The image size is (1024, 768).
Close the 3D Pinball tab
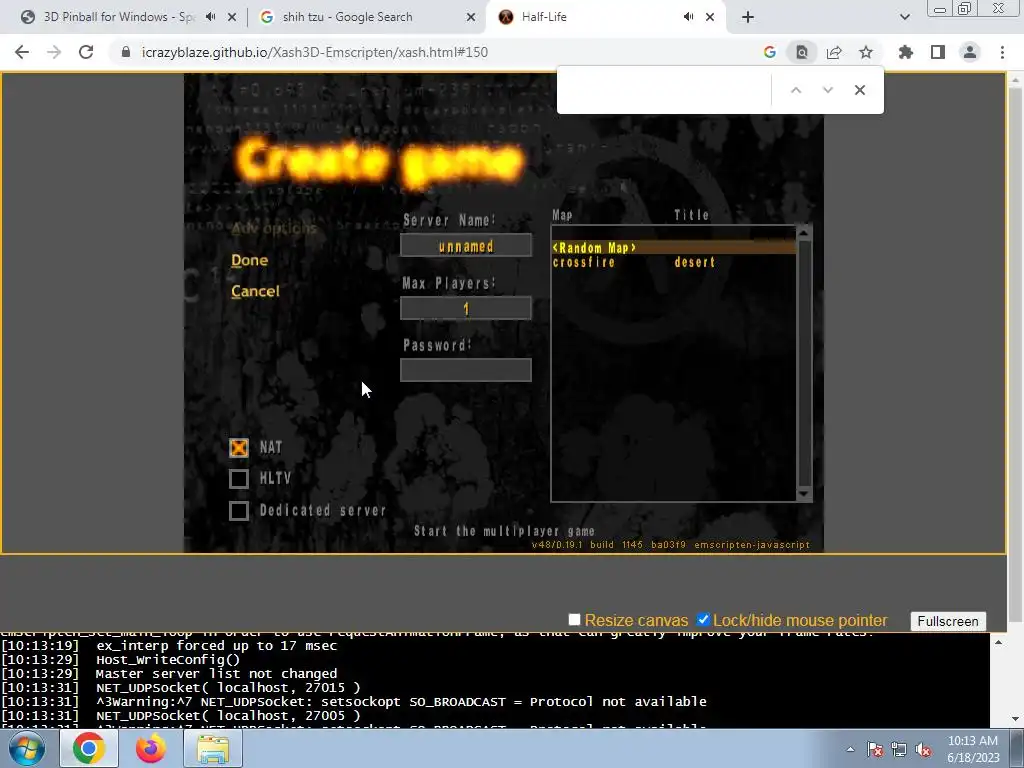coord(232,18)
